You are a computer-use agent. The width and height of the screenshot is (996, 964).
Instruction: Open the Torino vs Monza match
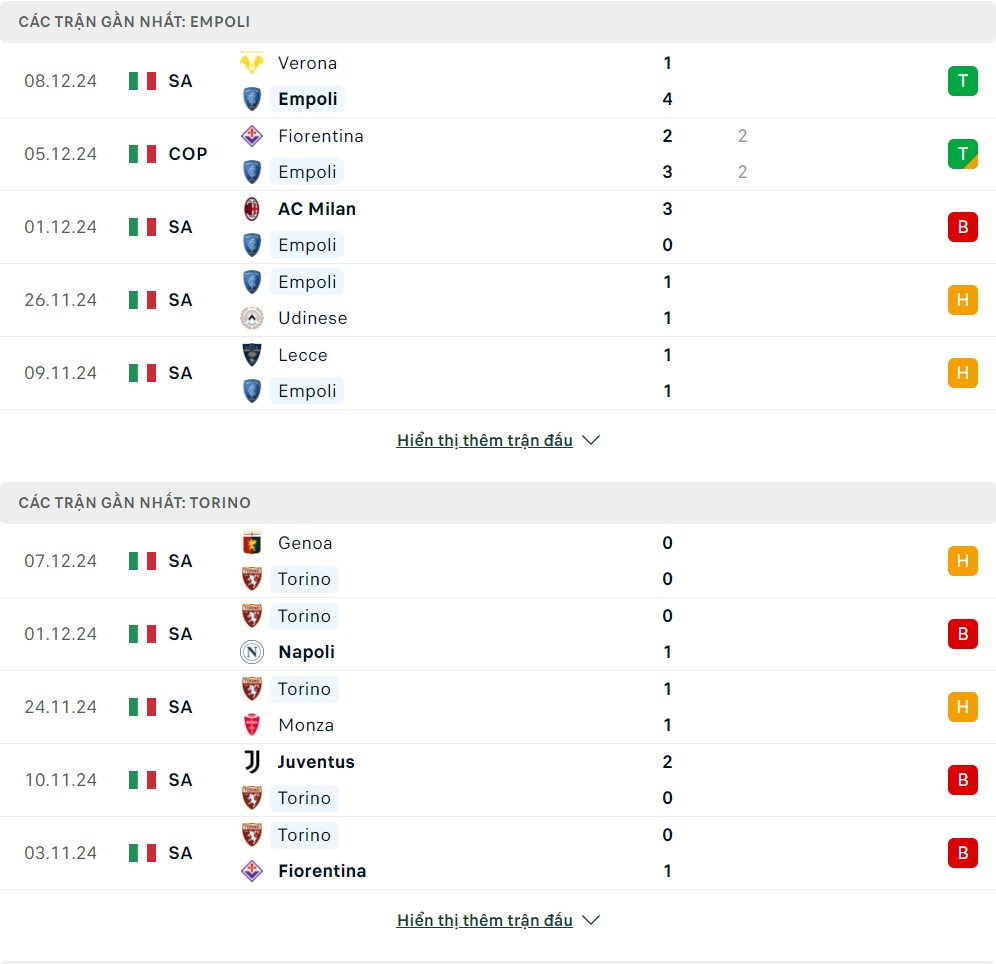[498, 707]
